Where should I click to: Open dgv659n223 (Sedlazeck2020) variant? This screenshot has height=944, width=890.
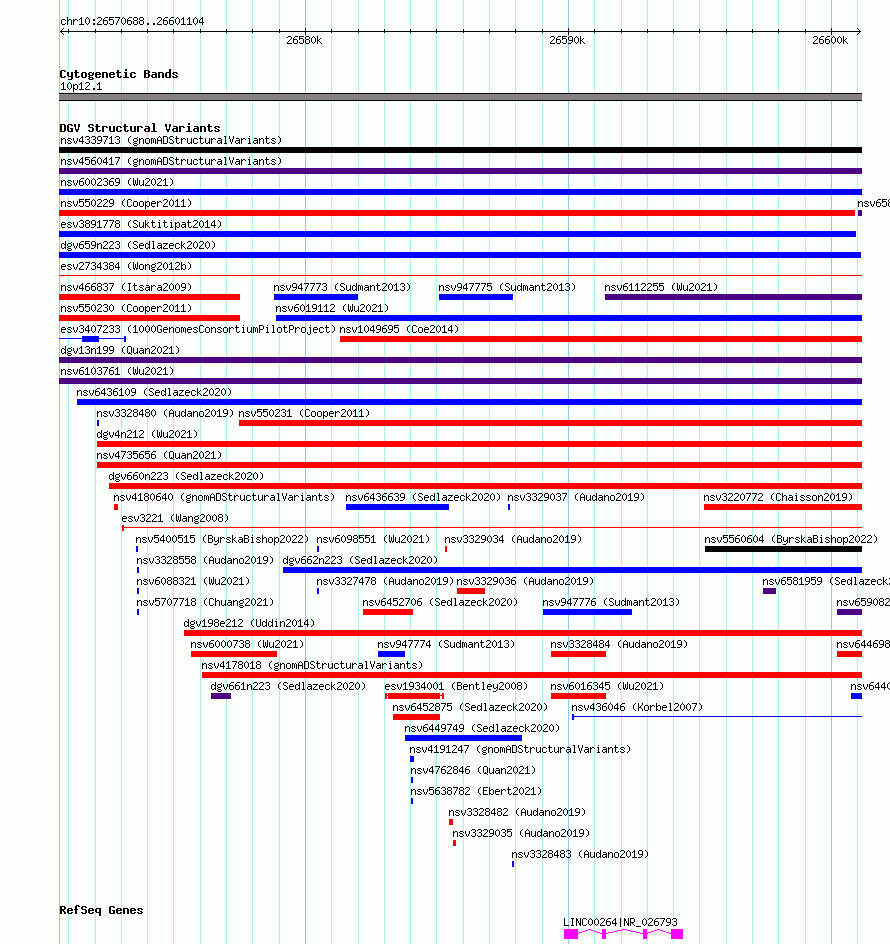coord(138,246)
